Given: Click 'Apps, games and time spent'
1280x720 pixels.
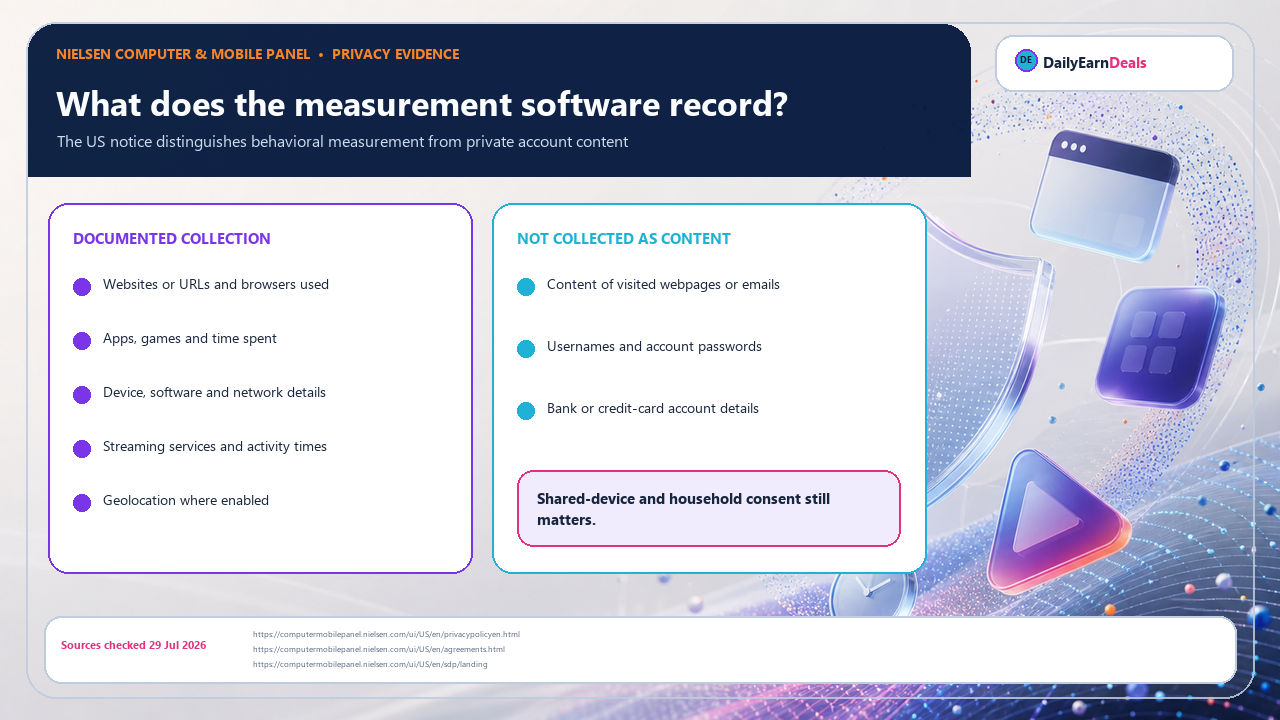Looking at the screenshot, I should point(190,339).
